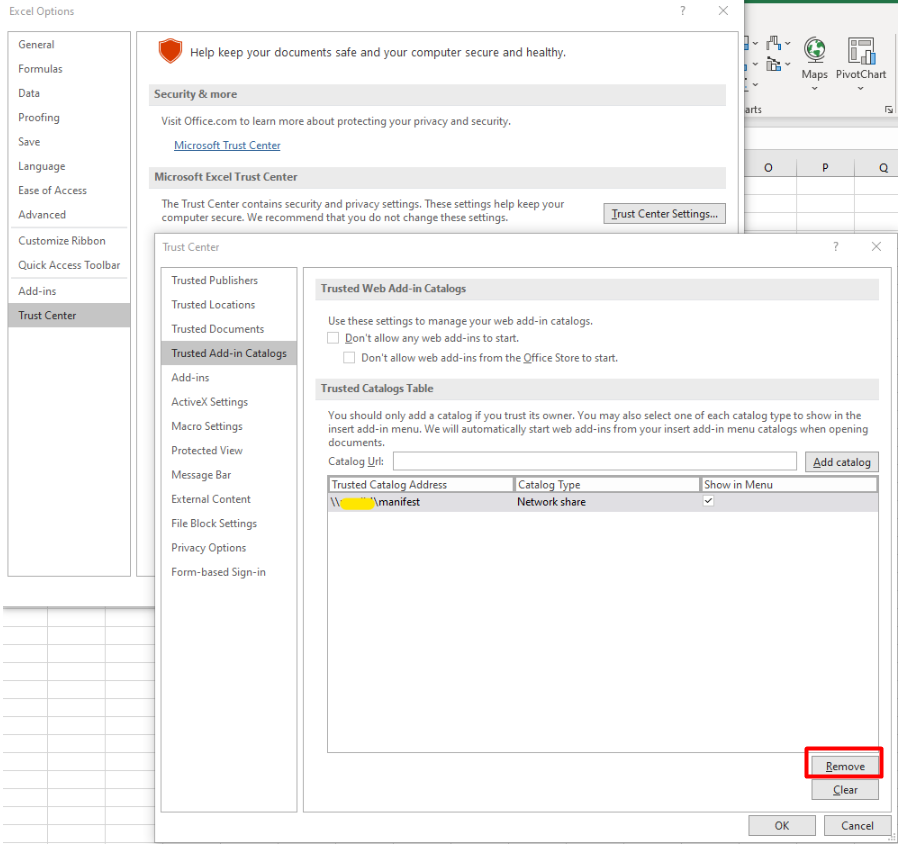904x850 pixels.
Task: Confirm Trust Center with OK
Action: (782, 826)
